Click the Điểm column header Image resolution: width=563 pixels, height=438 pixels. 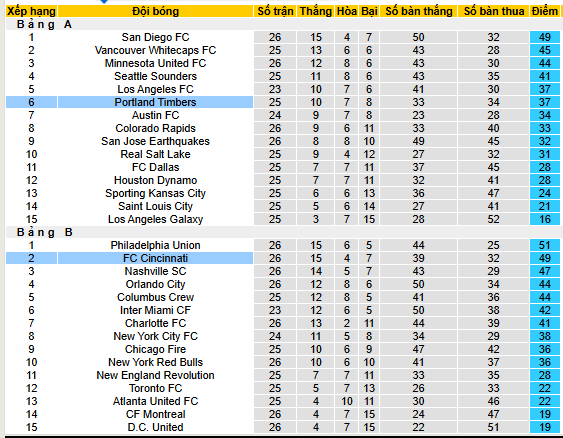click(545, 11)
